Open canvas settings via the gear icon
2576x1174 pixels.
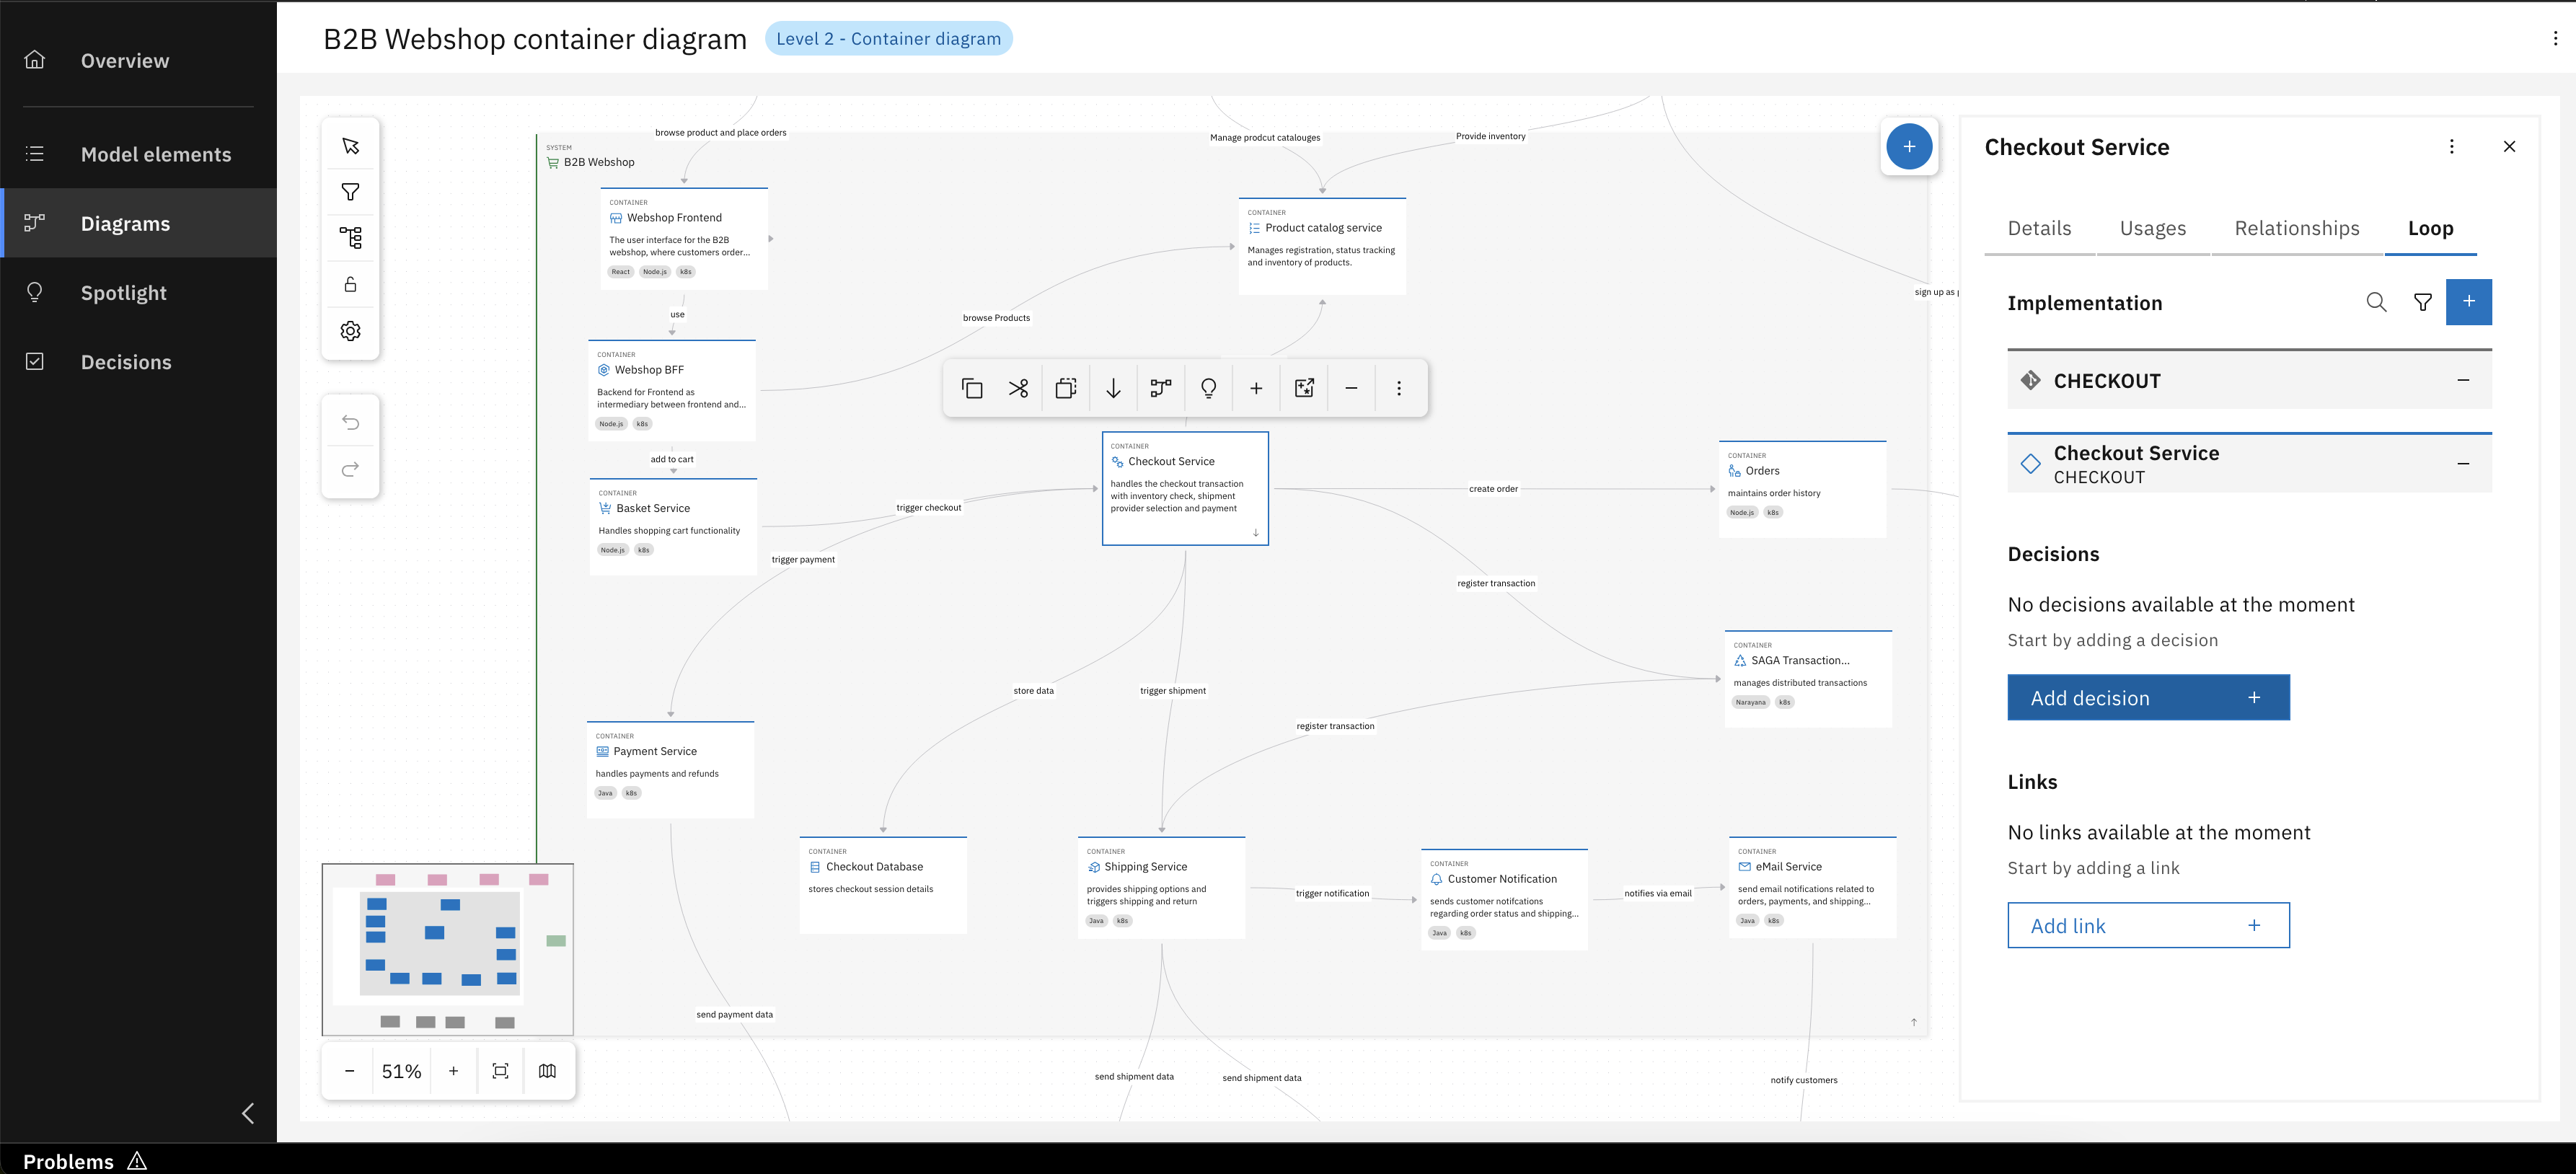tap(350, 330)
